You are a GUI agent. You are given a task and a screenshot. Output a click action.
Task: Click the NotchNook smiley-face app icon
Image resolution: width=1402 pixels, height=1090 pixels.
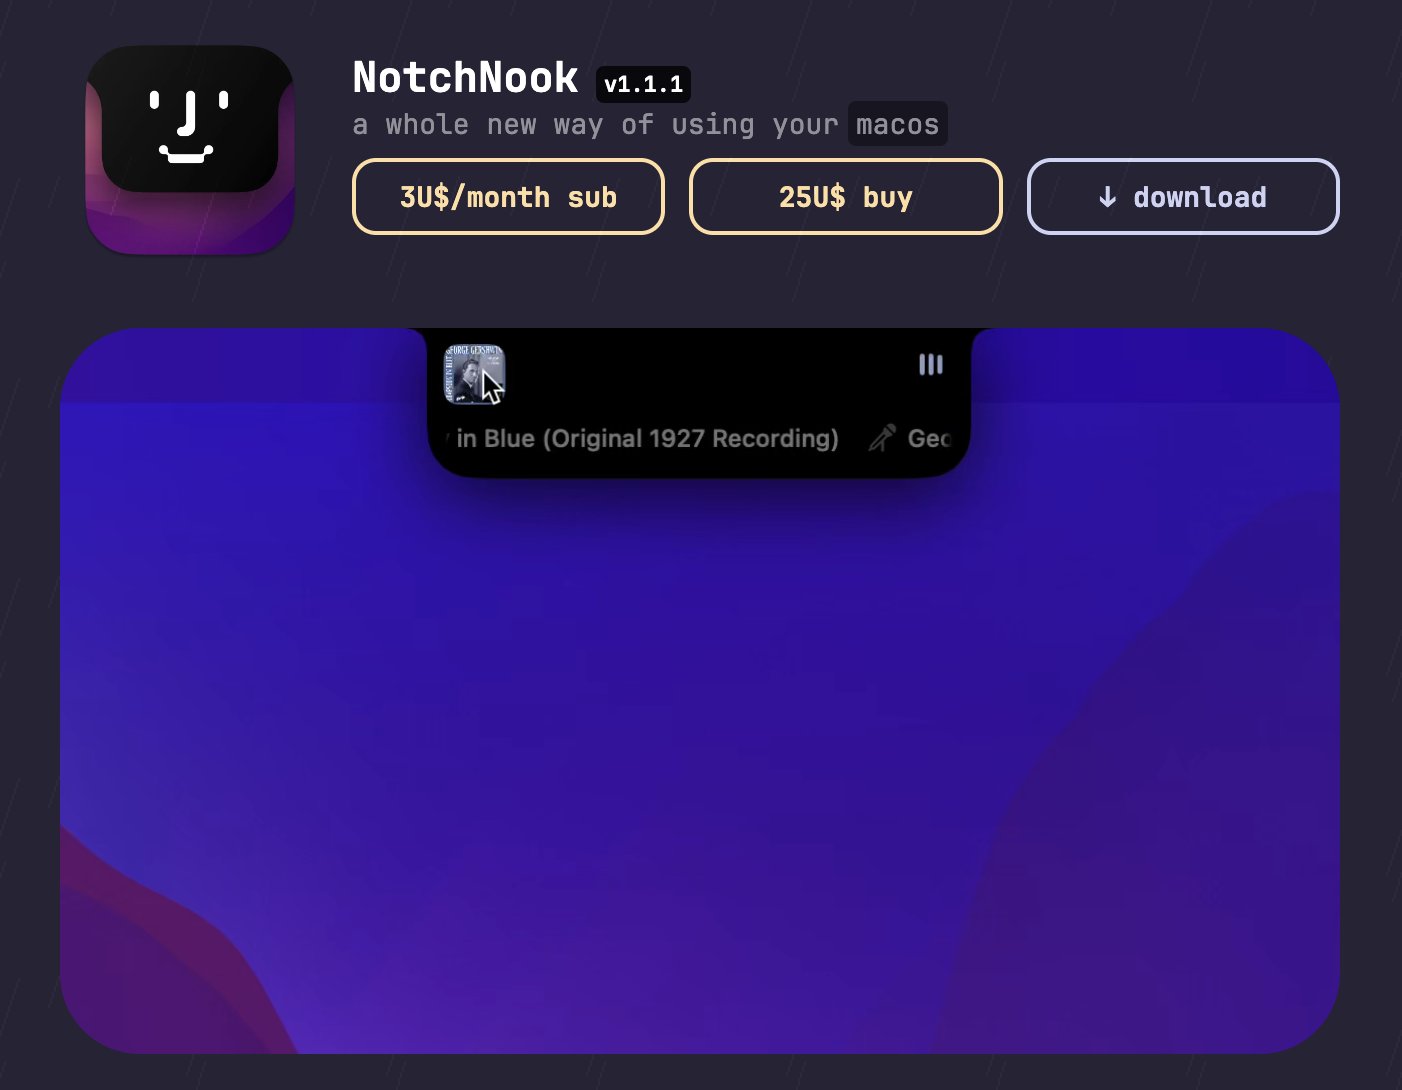tap(189, 148)
